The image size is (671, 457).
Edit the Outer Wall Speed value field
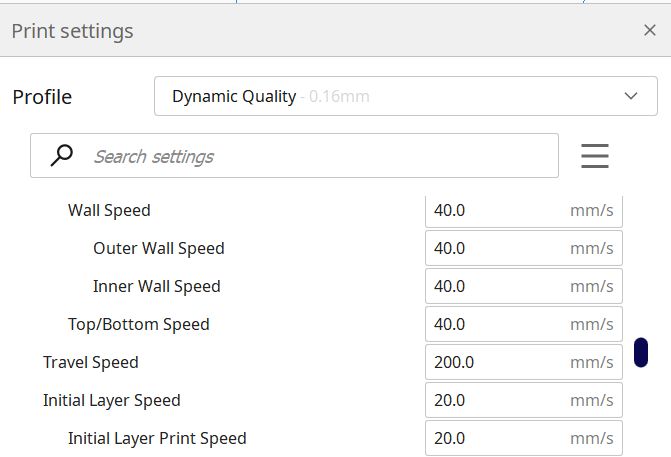click(524, 248)
